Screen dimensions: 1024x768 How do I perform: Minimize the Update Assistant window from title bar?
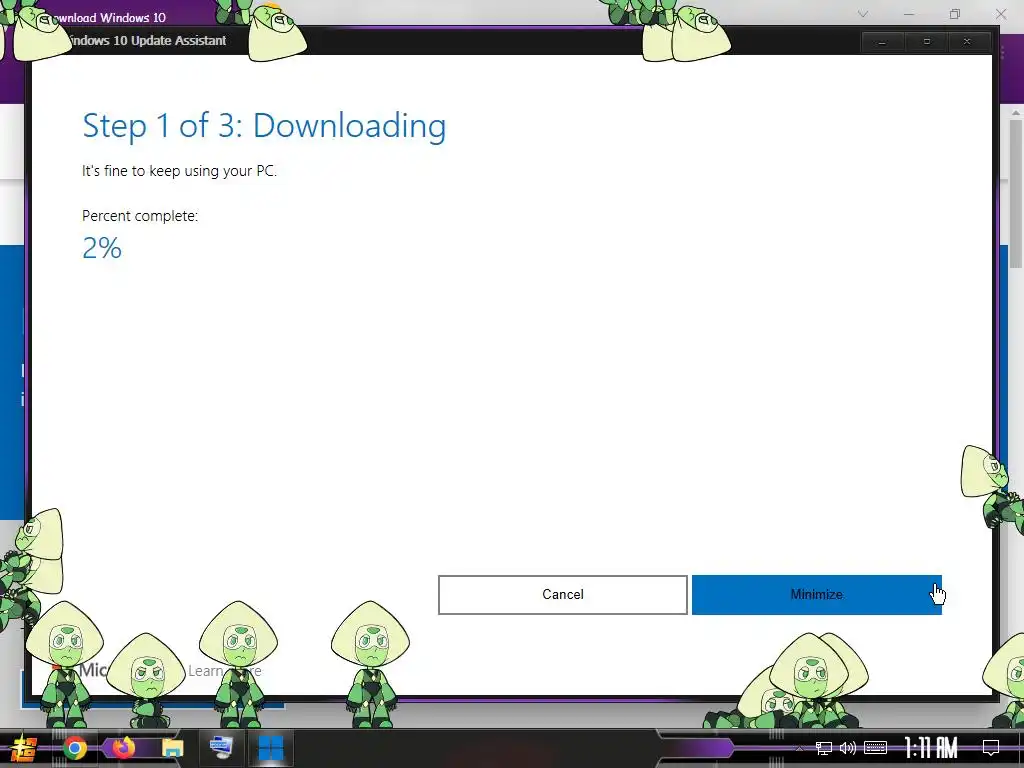(882, 42)
